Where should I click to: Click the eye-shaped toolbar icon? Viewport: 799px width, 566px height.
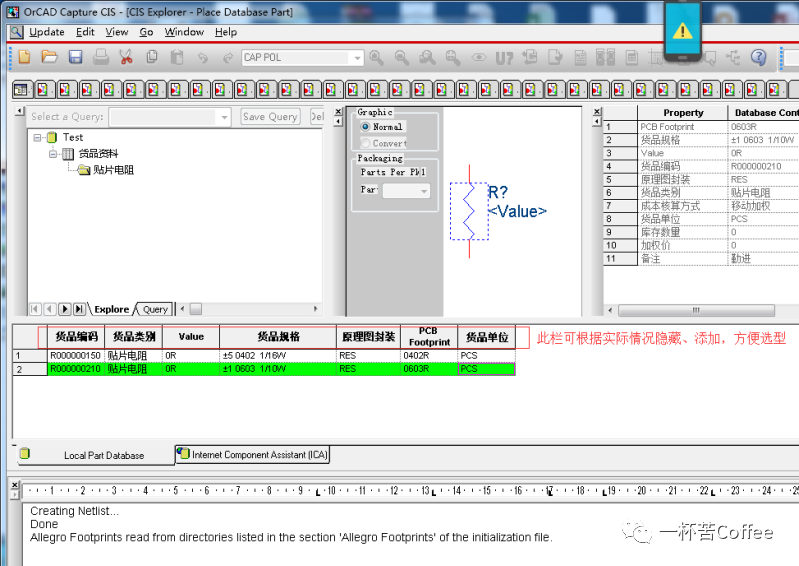pos(478,58)
